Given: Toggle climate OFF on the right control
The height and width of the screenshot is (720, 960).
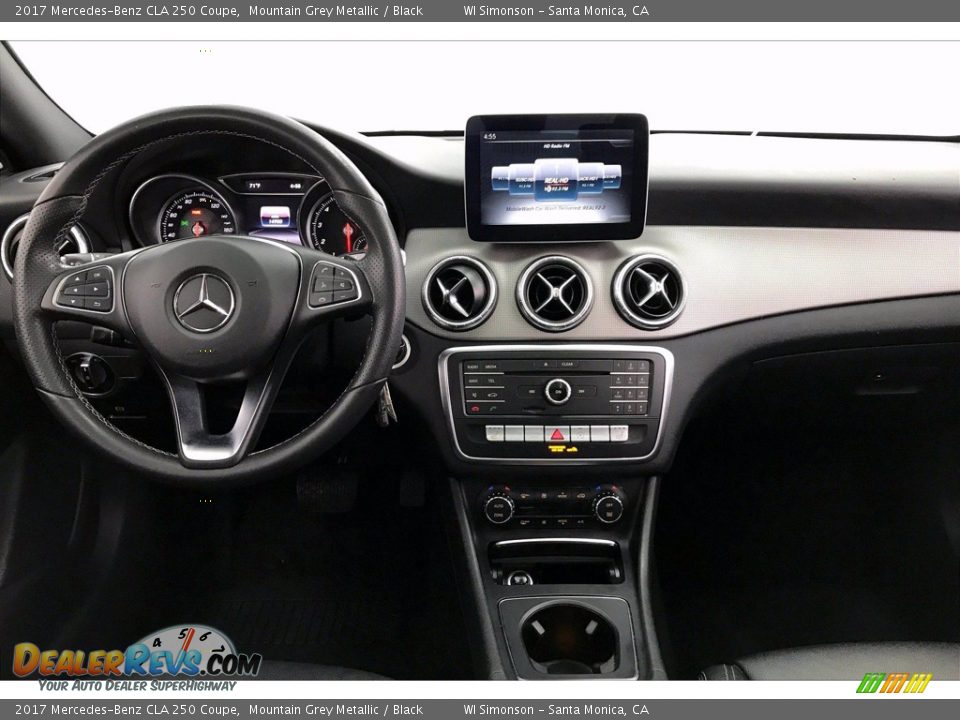Looking at the screenshot, I should 608,503.
